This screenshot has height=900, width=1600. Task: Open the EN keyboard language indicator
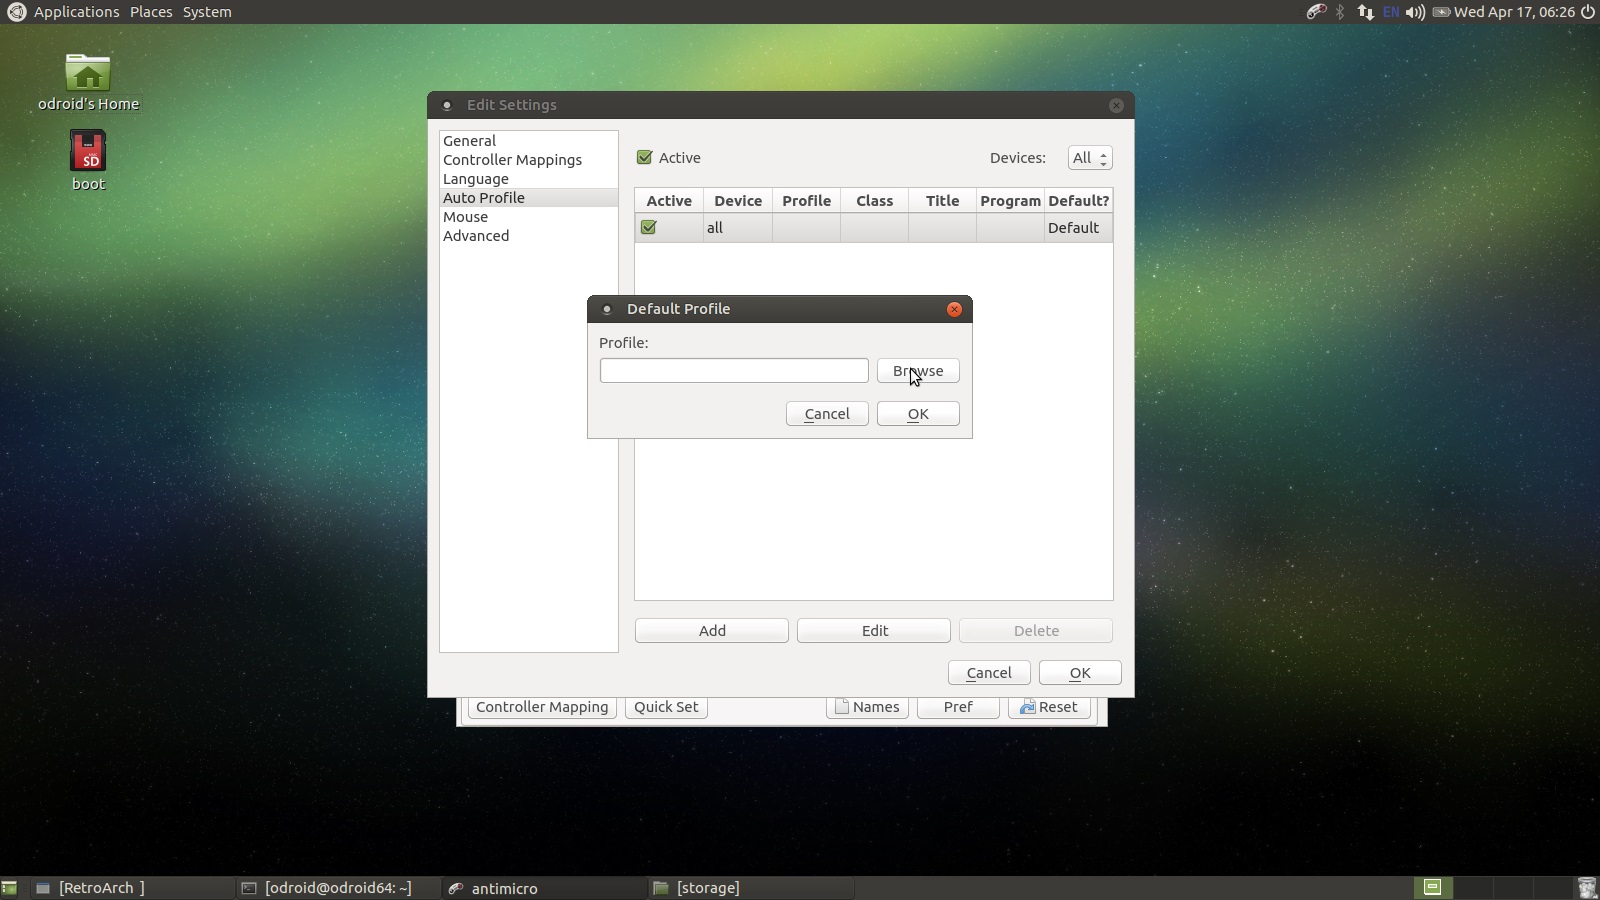pos(1391,12)
